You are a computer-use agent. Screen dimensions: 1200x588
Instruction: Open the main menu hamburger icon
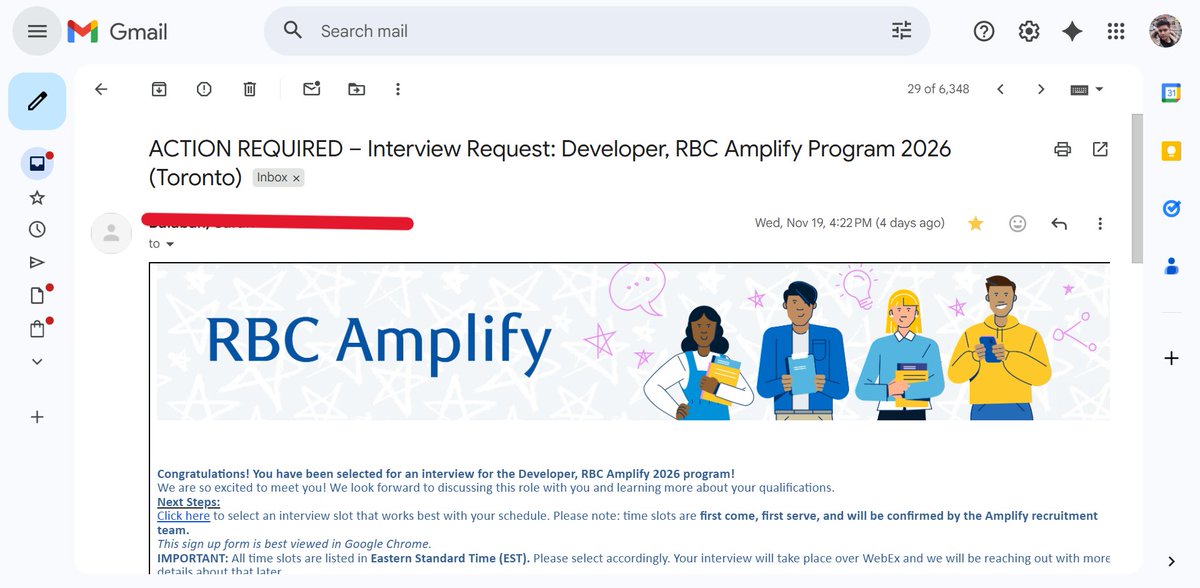pos(37,31)
